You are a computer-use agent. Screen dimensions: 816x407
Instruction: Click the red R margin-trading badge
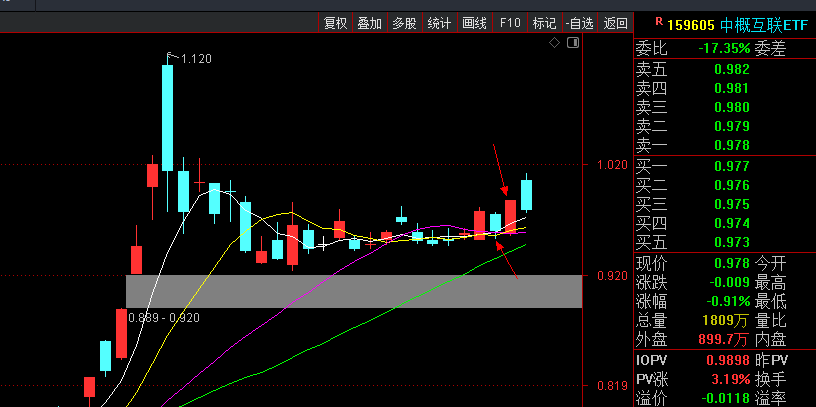pos(659,21)
